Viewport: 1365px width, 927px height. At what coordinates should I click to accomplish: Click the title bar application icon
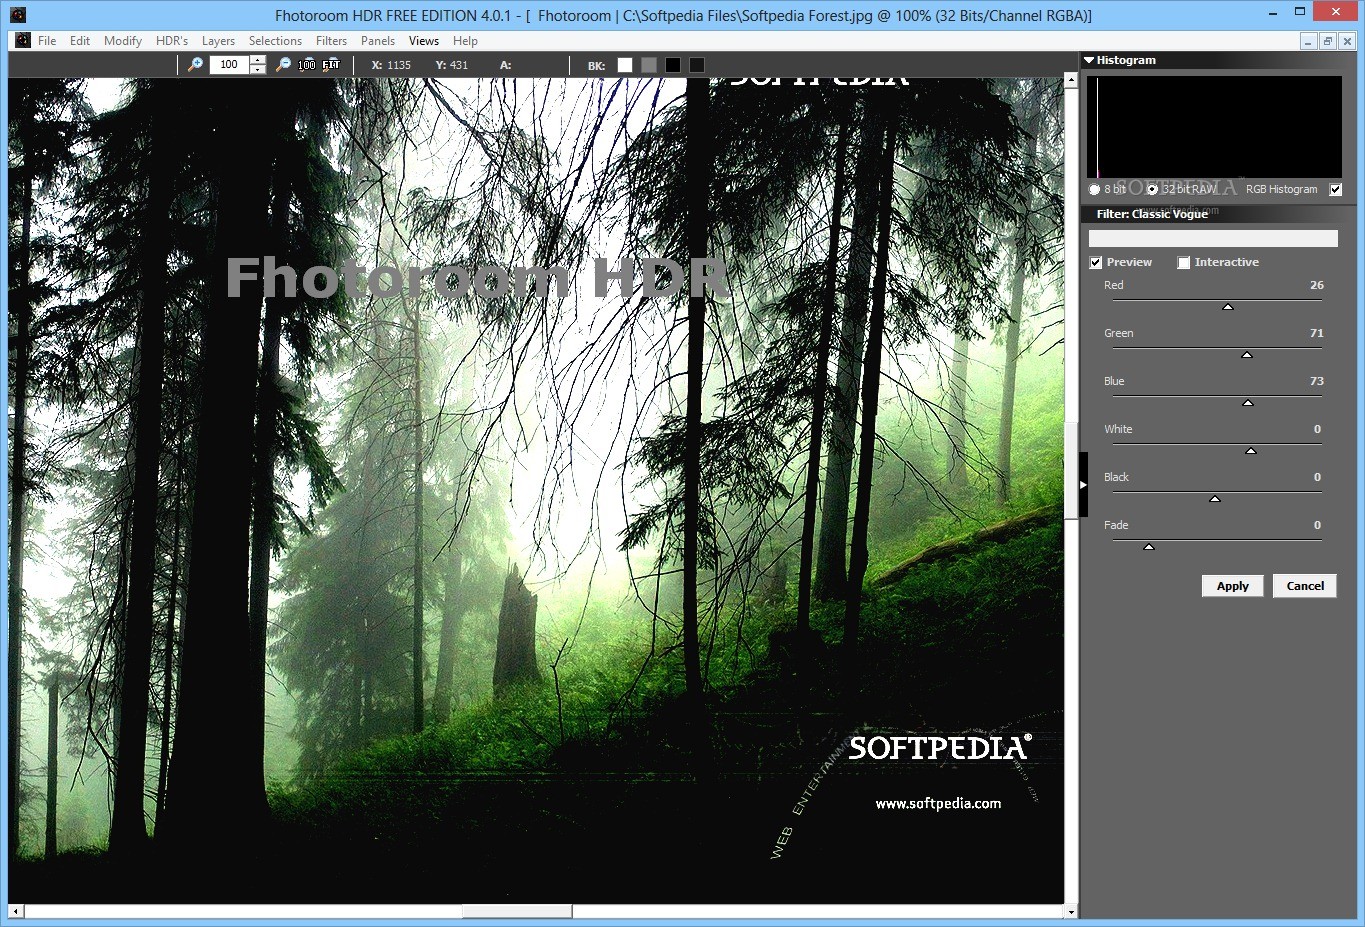pyautogui.click(x=17, y=15)
